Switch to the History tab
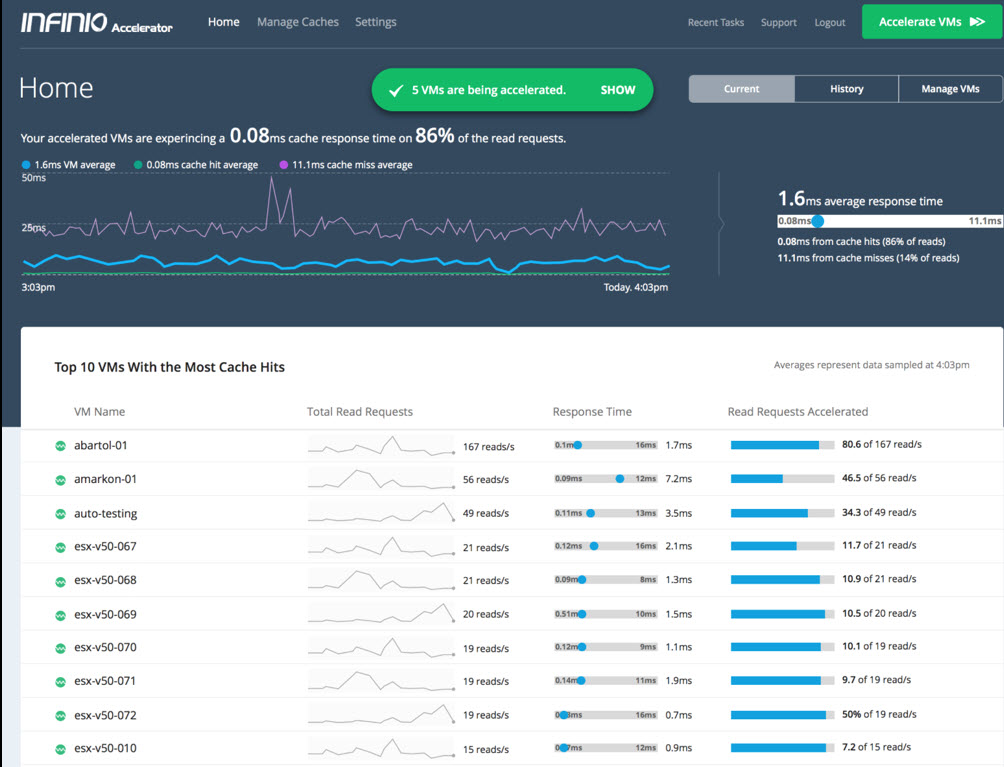The image size is (1004, 767). coord(846,89)
